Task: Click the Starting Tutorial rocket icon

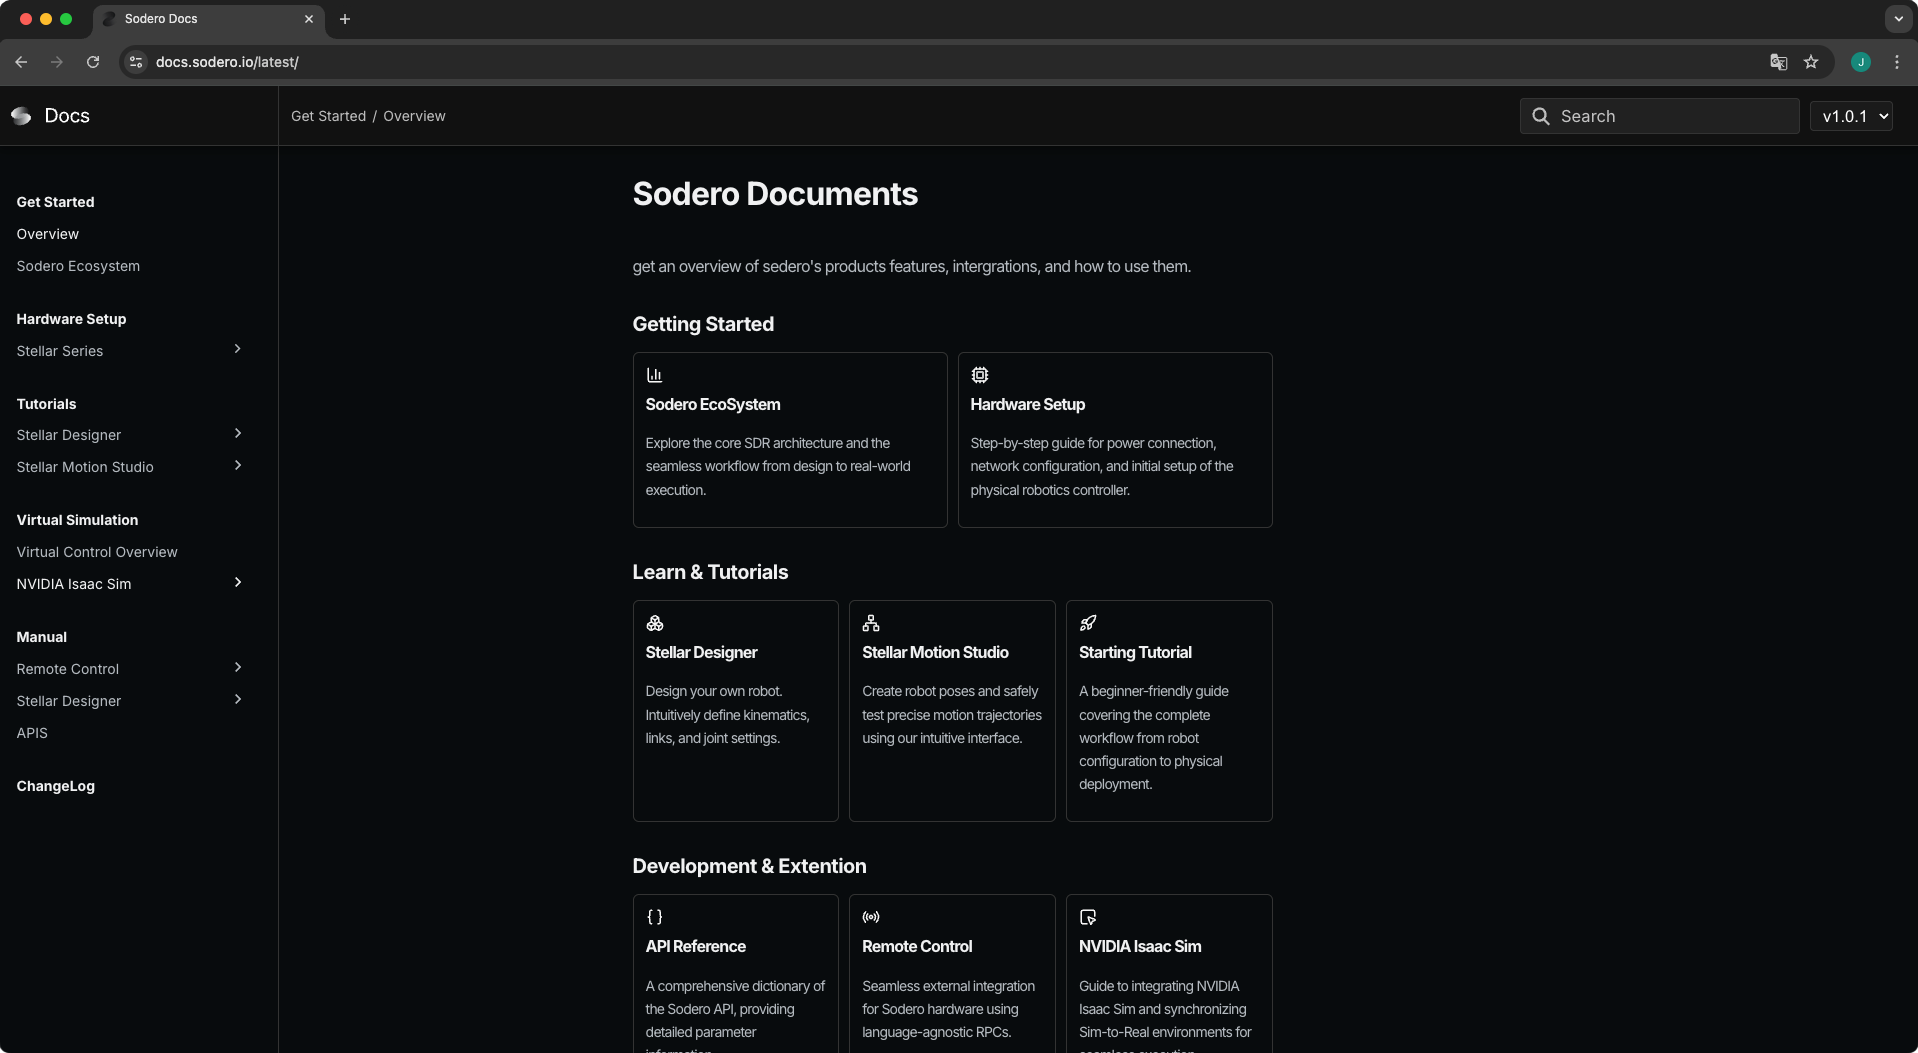Action: [1088, 623]
